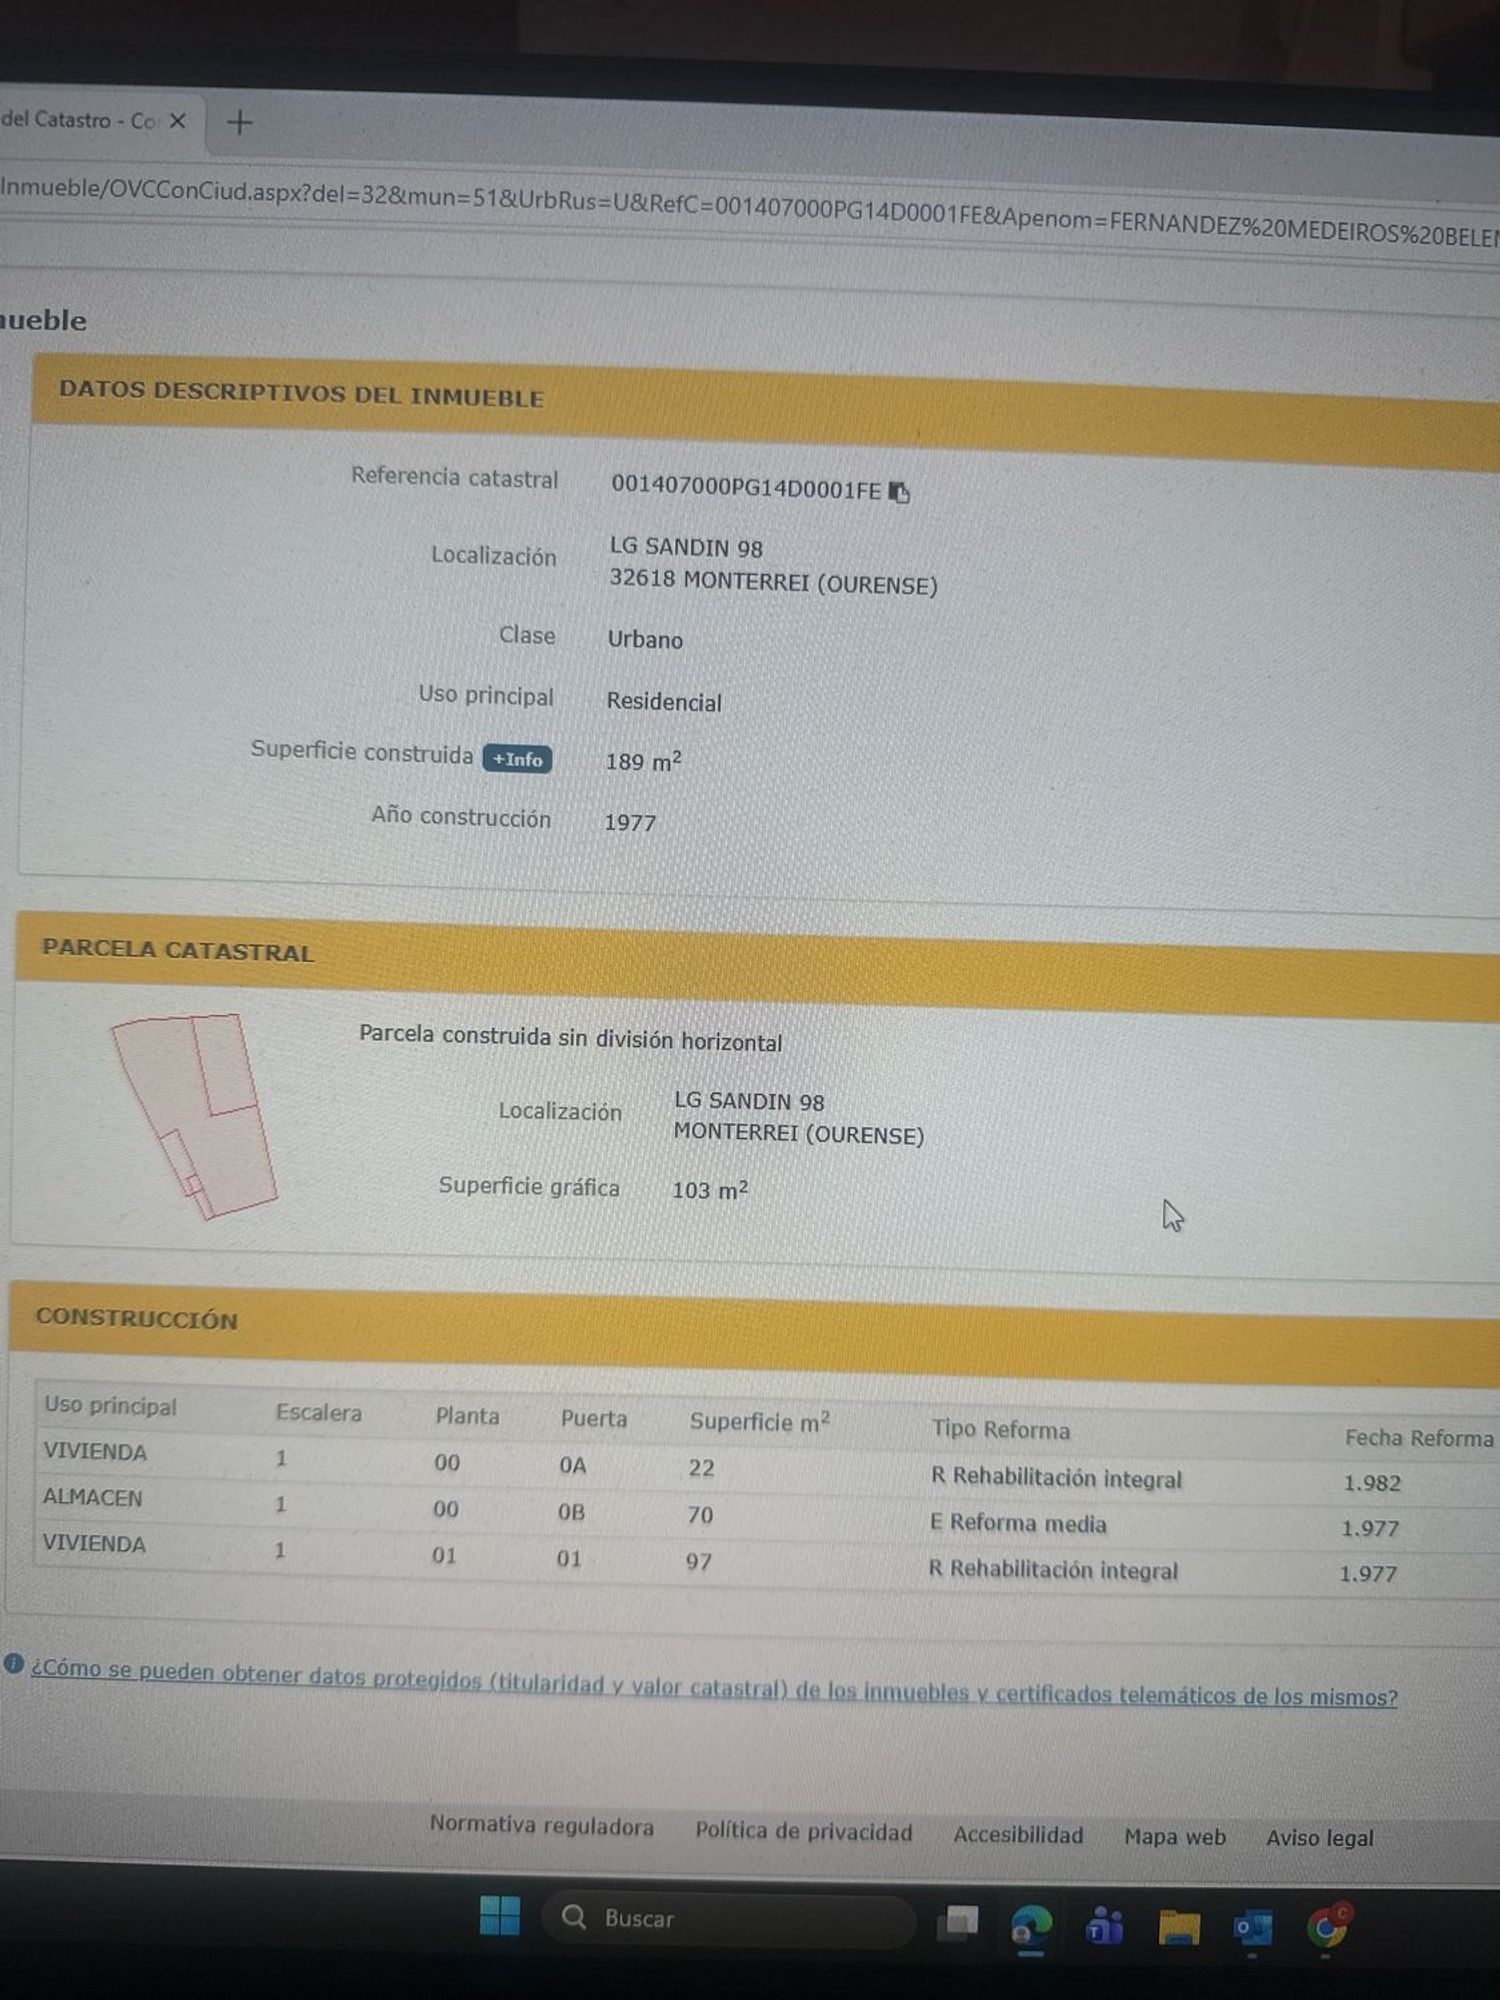The width and height of the screenshot is (1500, 2000).
Task: Click the +Info badge for Superficie construida
Action: (x=517, y=759)
